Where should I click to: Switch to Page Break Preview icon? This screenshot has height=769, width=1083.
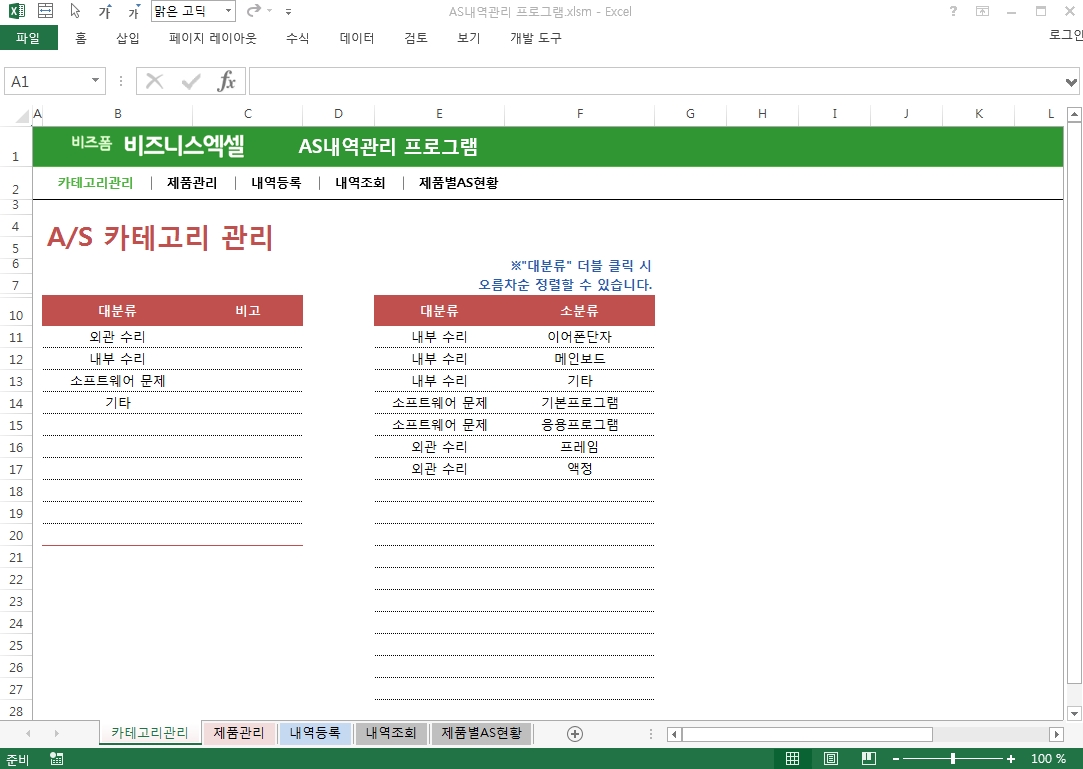(869, 759)
